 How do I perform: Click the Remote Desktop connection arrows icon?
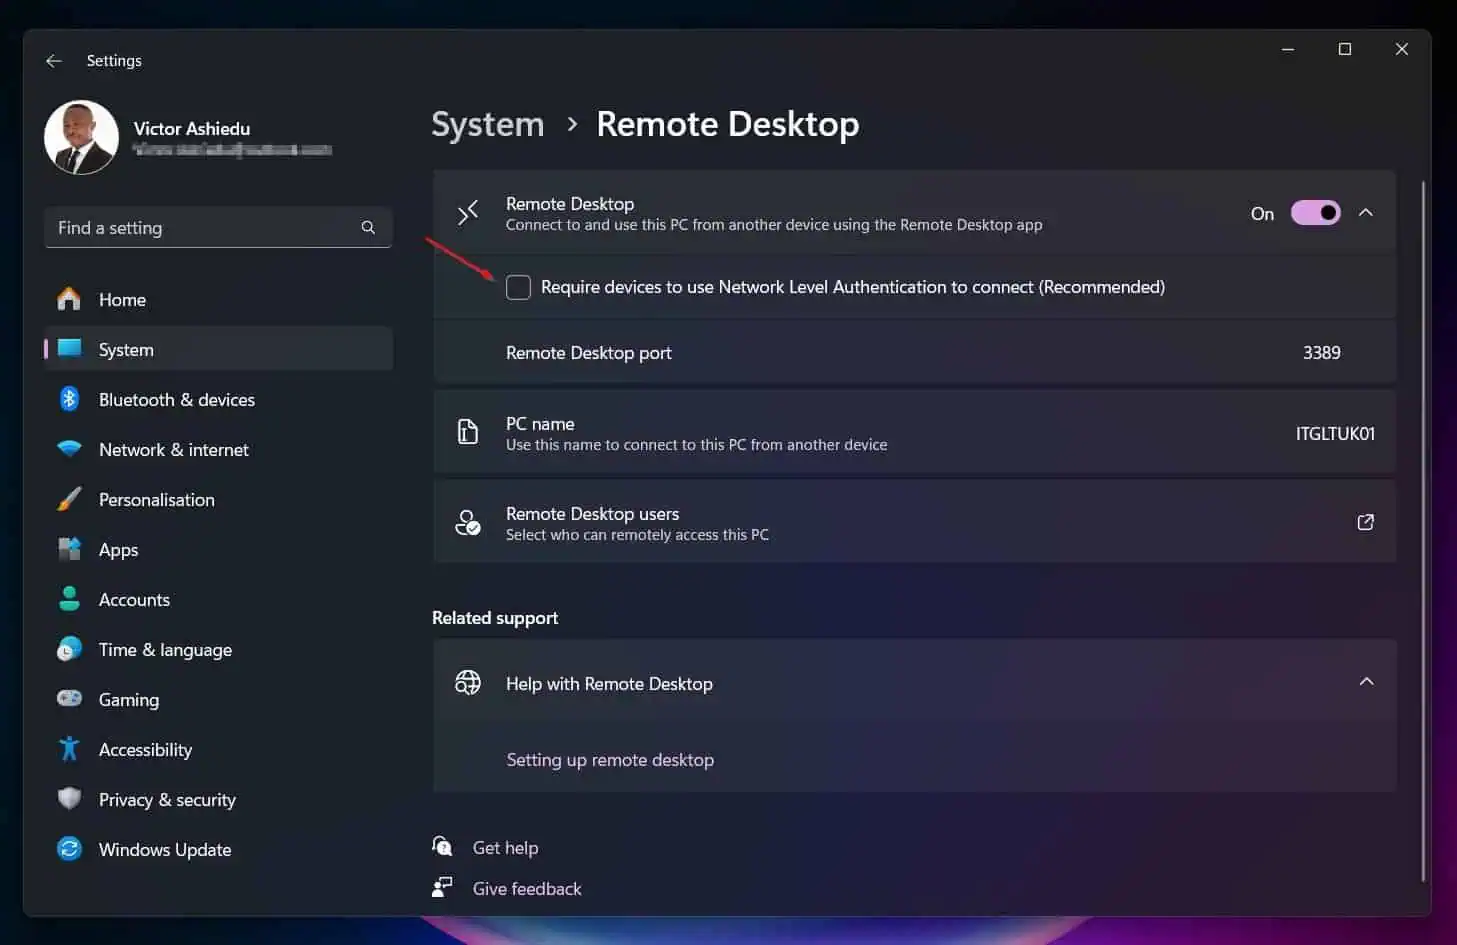click(x=468, y=212)
